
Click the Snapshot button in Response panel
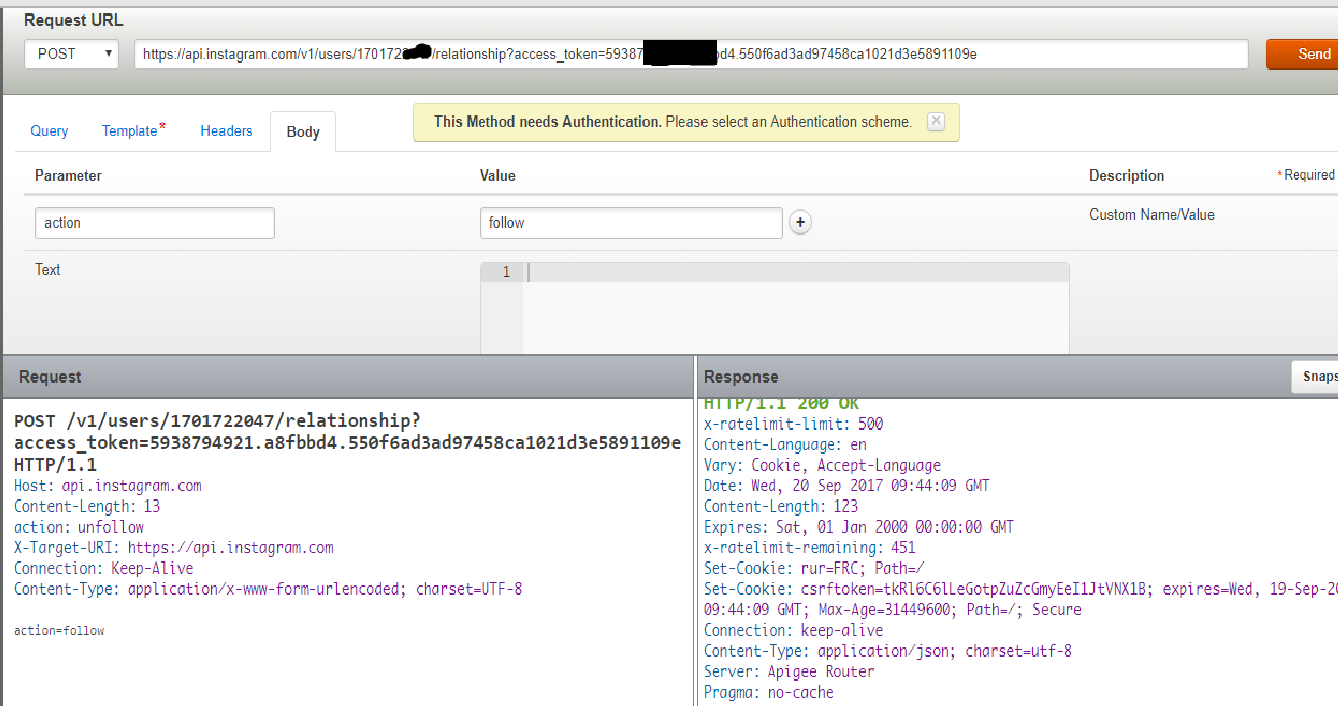point(1314,376)
